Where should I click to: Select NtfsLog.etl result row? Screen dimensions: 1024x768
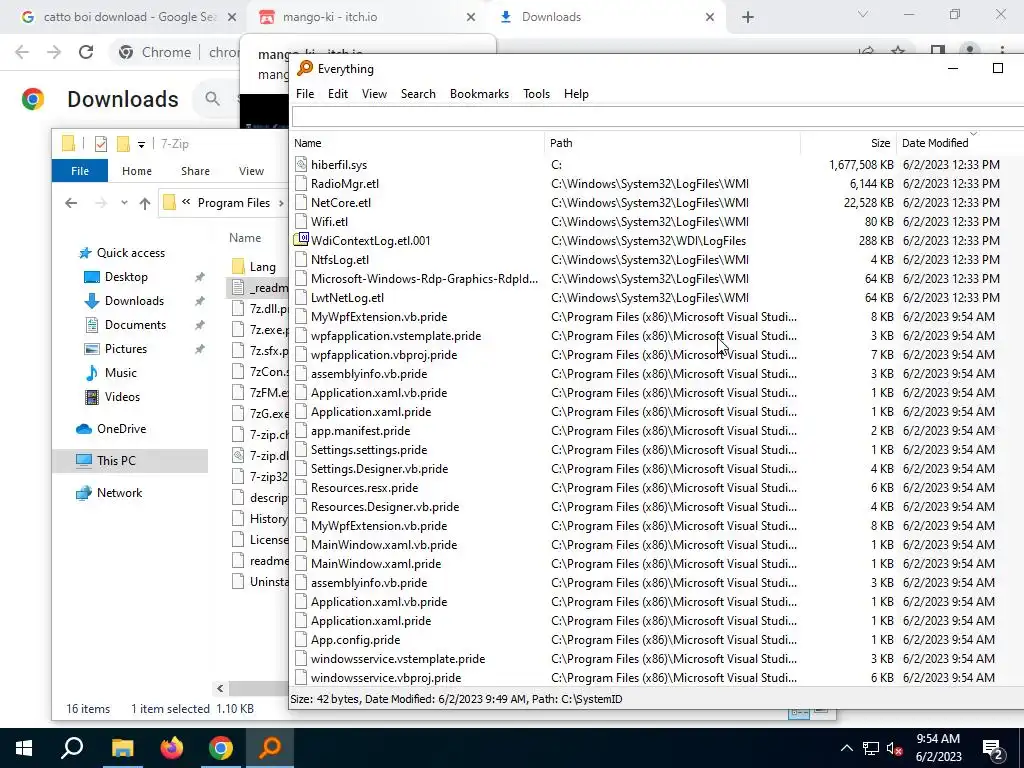(657, 259)
